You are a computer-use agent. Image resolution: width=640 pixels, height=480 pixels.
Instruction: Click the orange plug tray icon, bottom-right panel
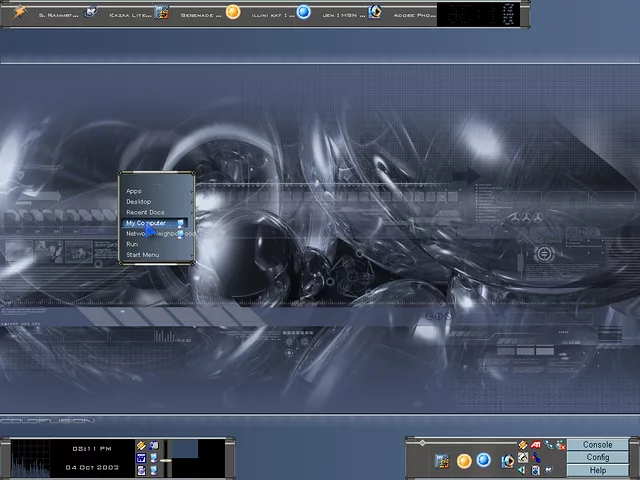[x=522, y=445]
